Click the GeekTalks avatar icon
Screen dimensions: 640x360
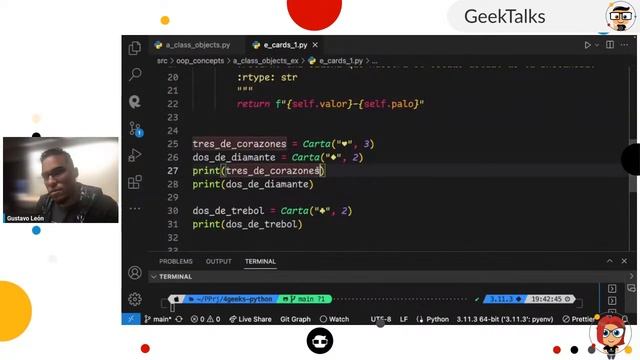[621, 16]
